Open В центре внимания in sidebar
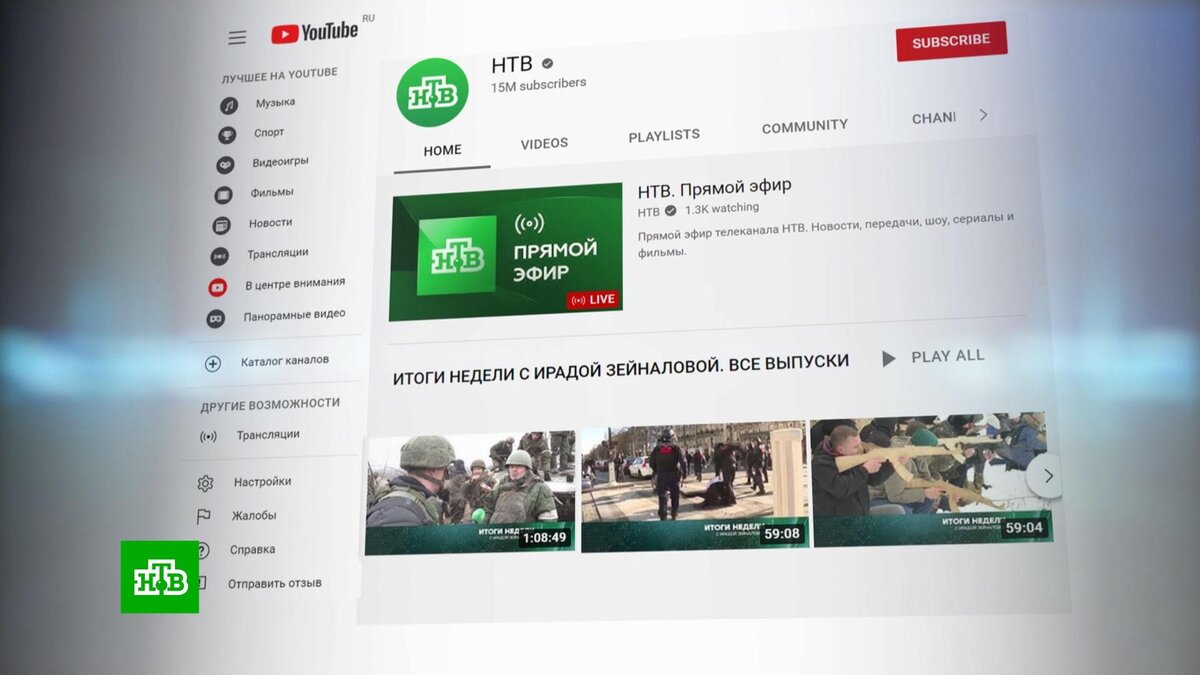 tap(295, 284)
